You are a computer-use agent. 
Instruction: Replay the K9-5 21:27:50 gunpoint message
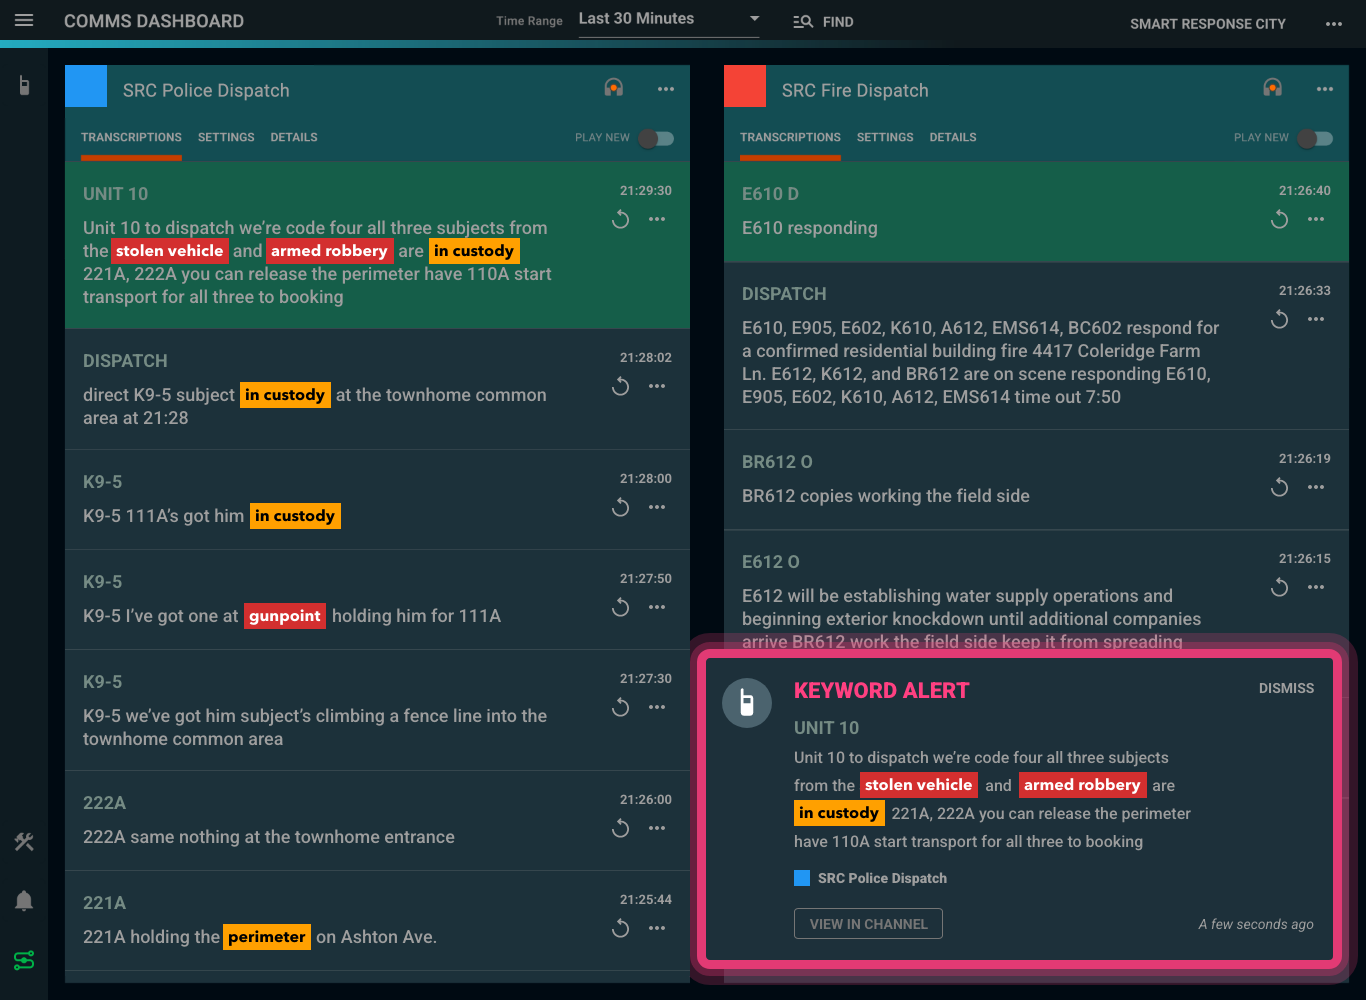621,607
